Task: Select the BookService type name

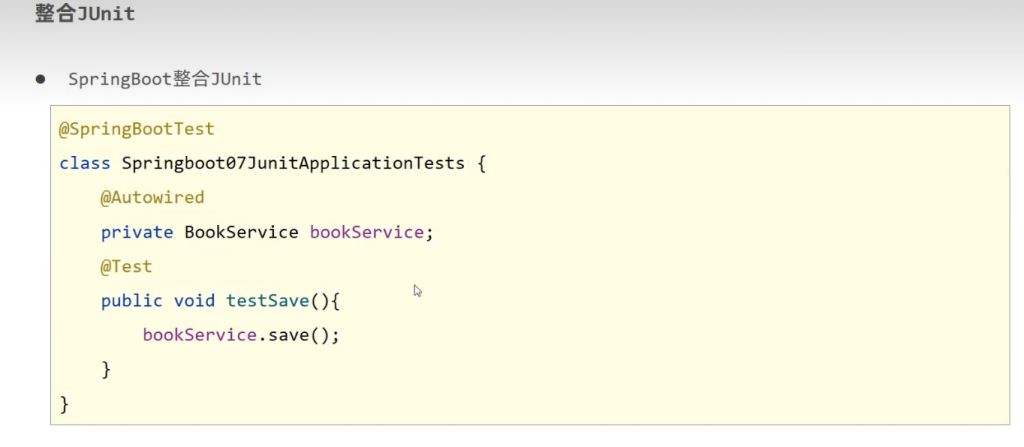Action: pyautogui.click(x=241, y=232)
